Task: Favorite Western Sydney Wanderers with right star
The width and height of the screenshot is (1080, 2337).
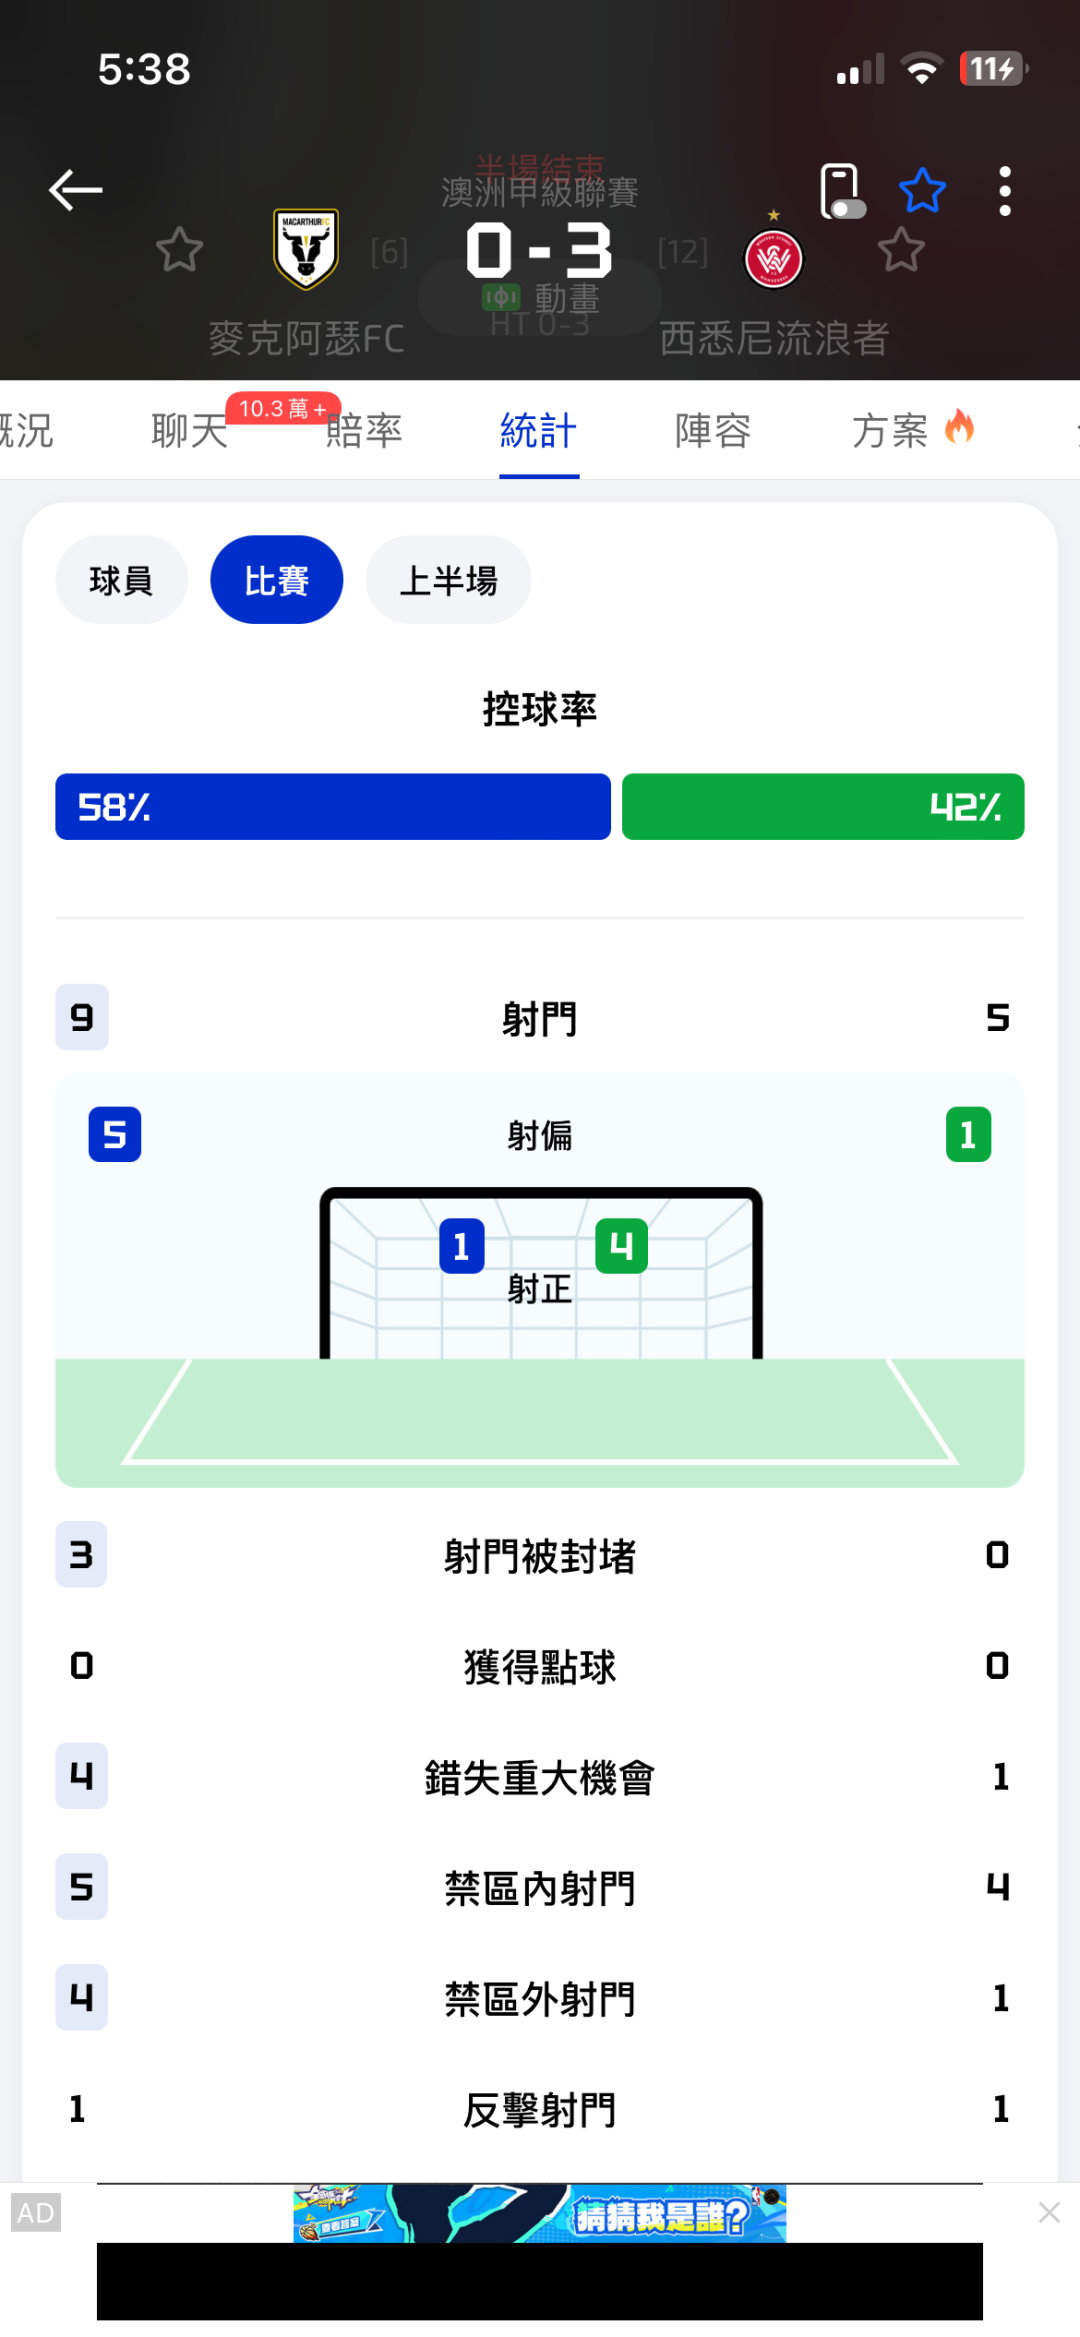Action: tap(901, 250)
